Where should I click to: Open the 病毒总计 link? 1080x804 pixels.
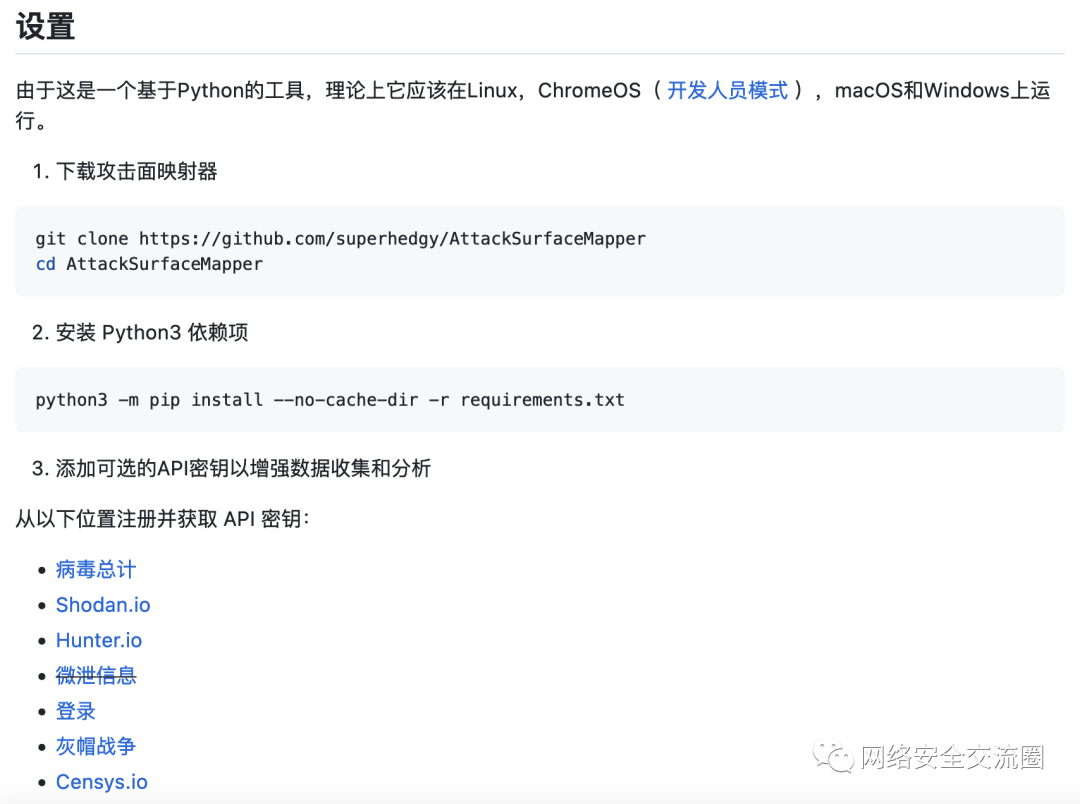tap(96, 569)
